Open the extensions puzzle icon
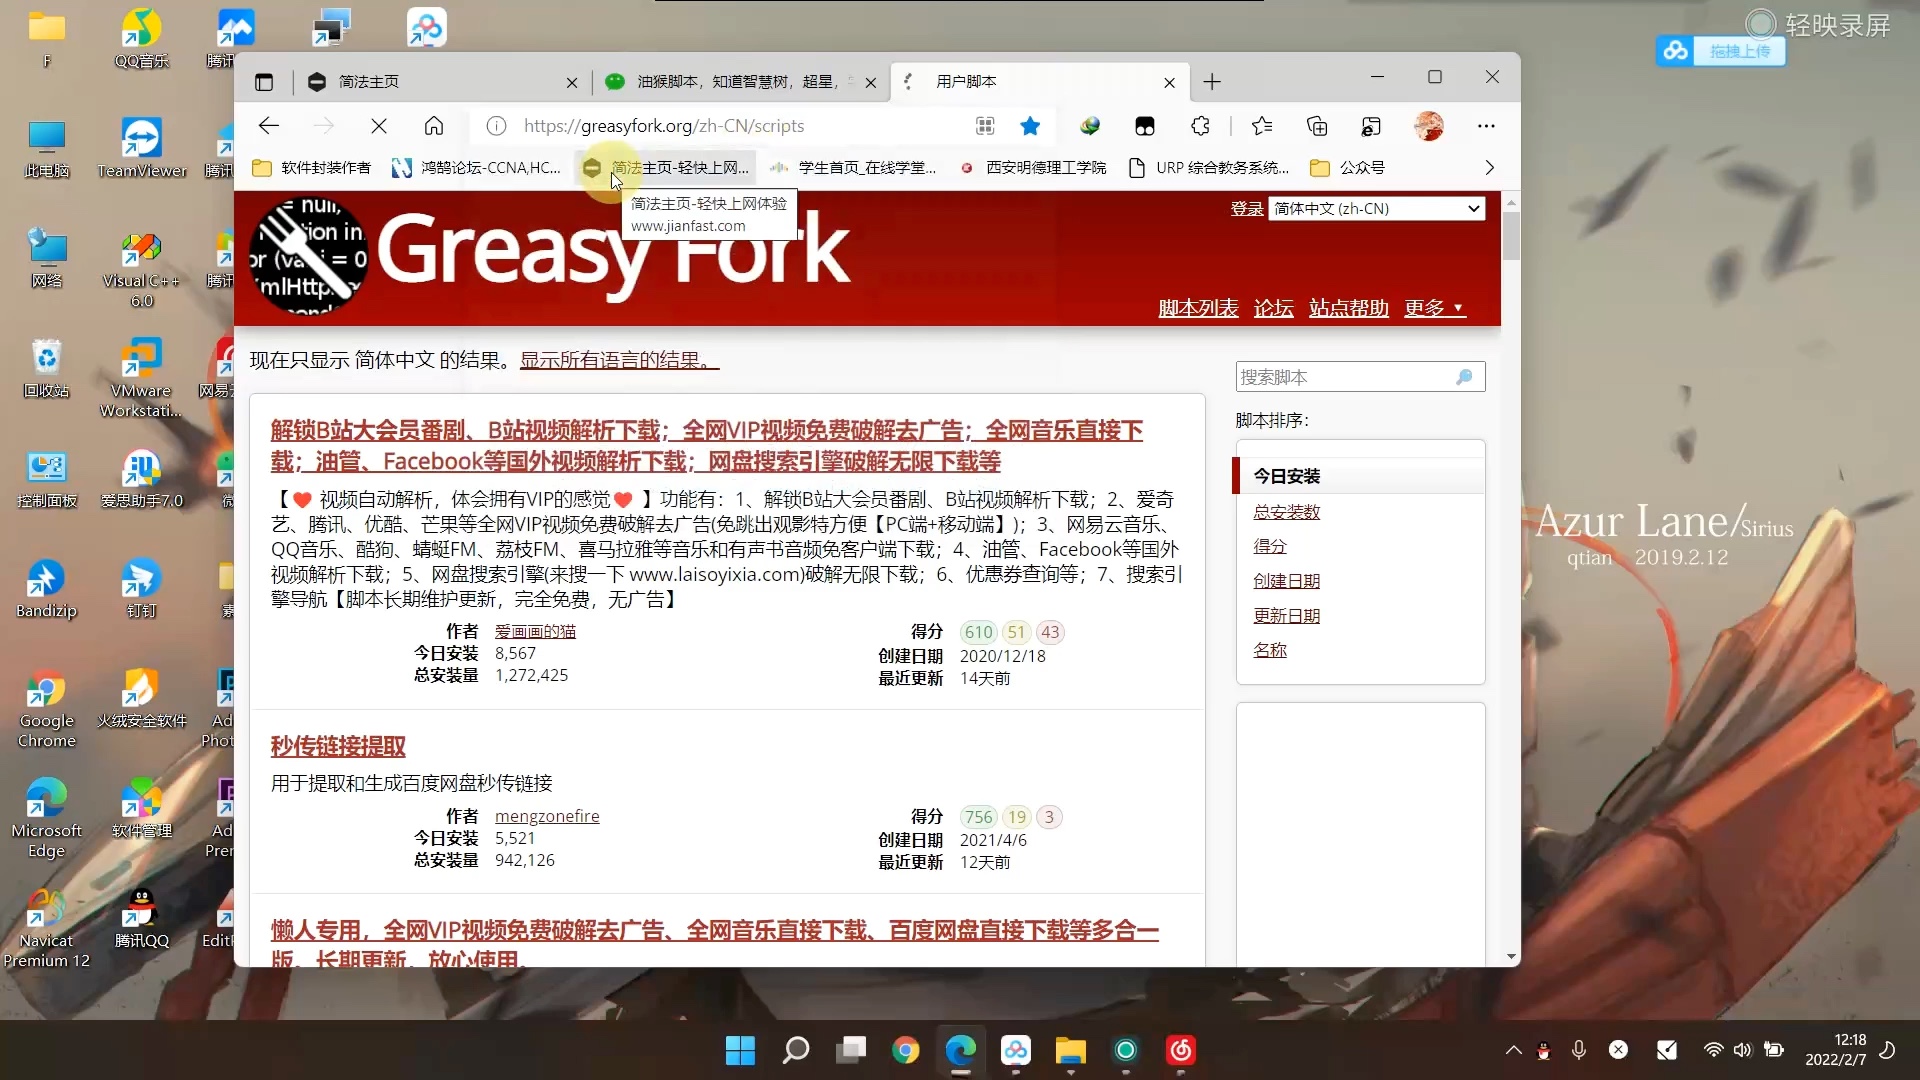This screenshot has width=1920, height=1080. pos(1201,126)
